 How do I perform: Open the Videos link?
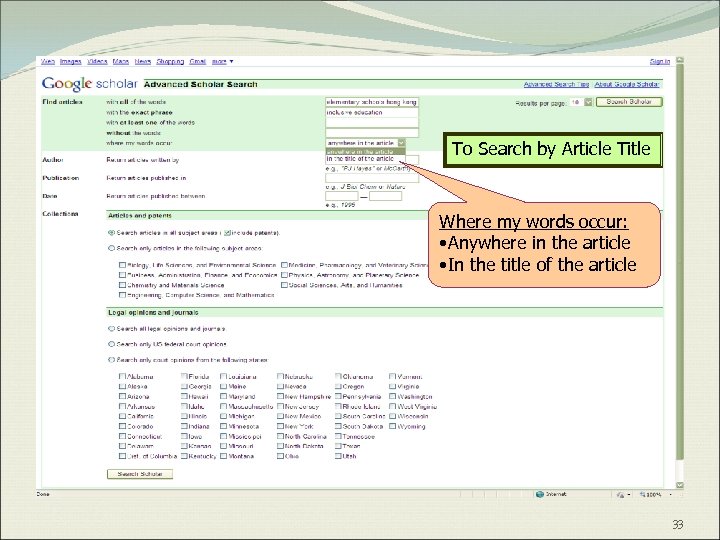[97, 62]
